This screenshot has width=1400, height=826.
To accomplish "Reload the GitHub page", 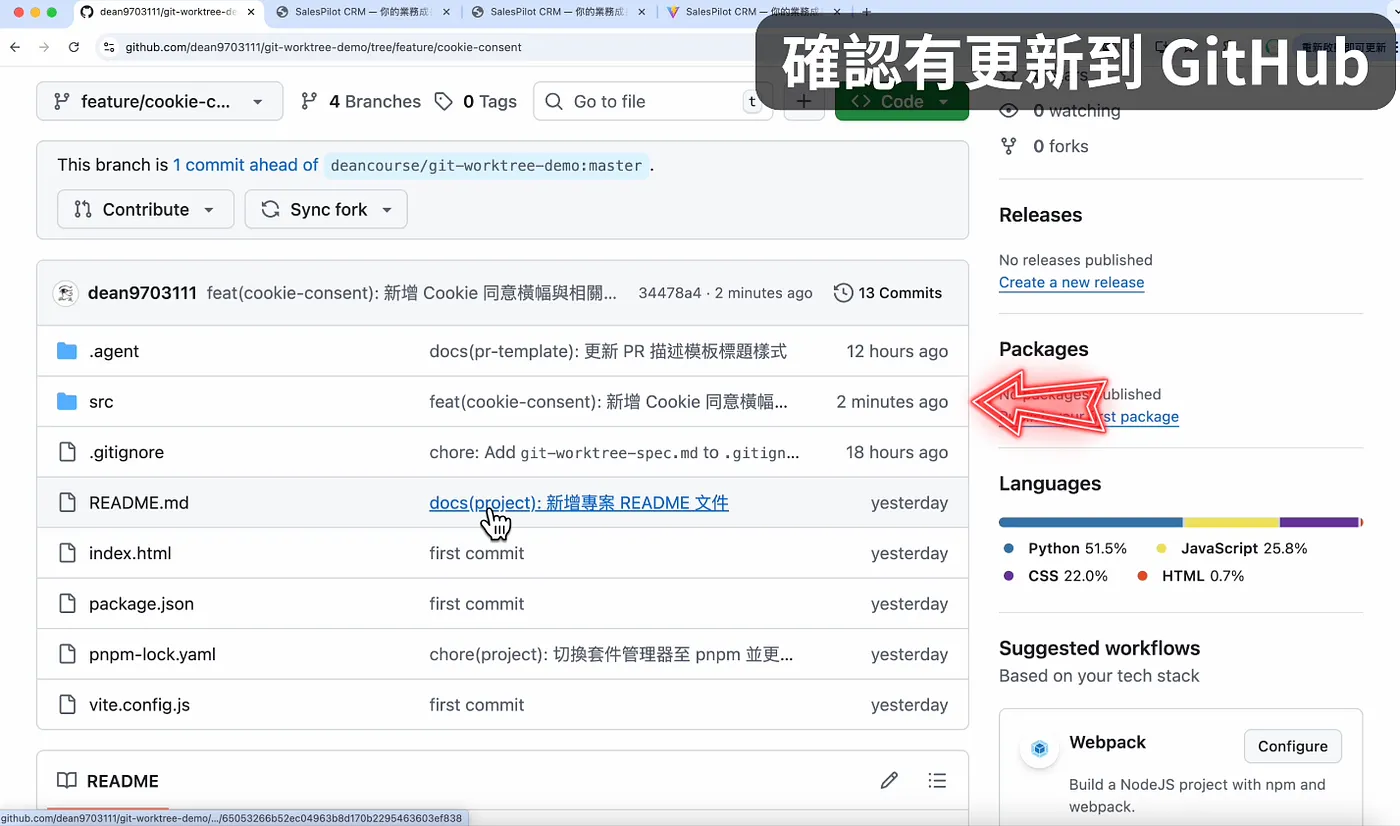I will [74, 47].
